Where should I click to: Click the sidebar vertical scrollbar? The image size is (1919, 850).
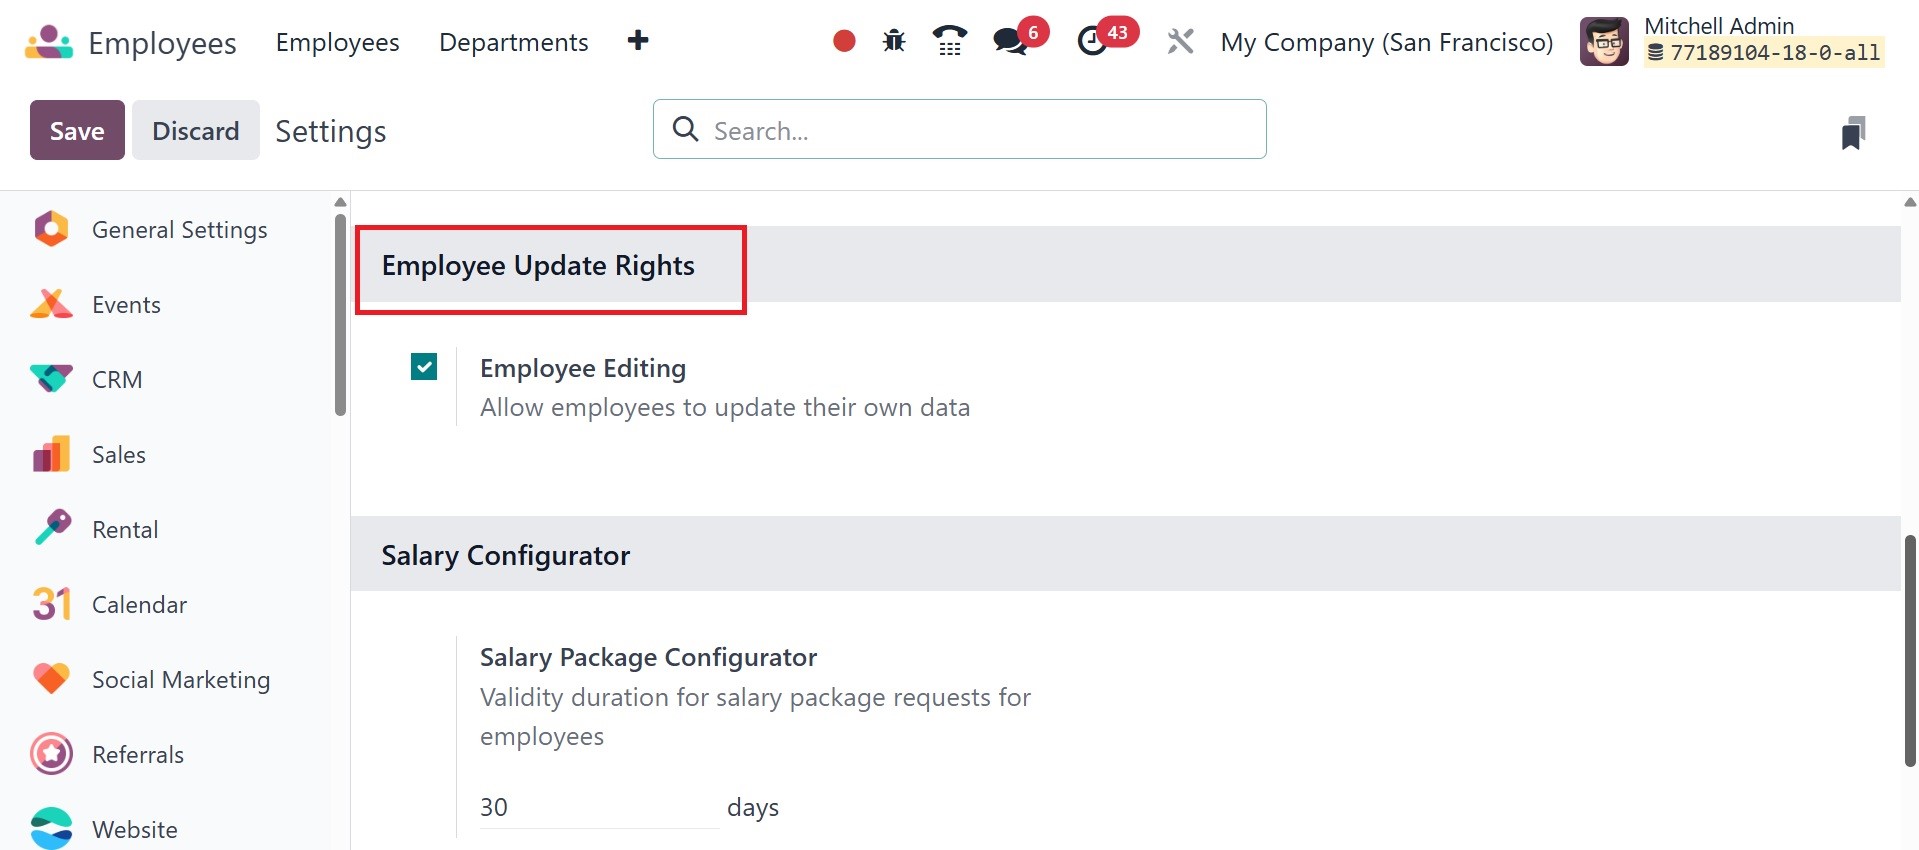point(340,315)
